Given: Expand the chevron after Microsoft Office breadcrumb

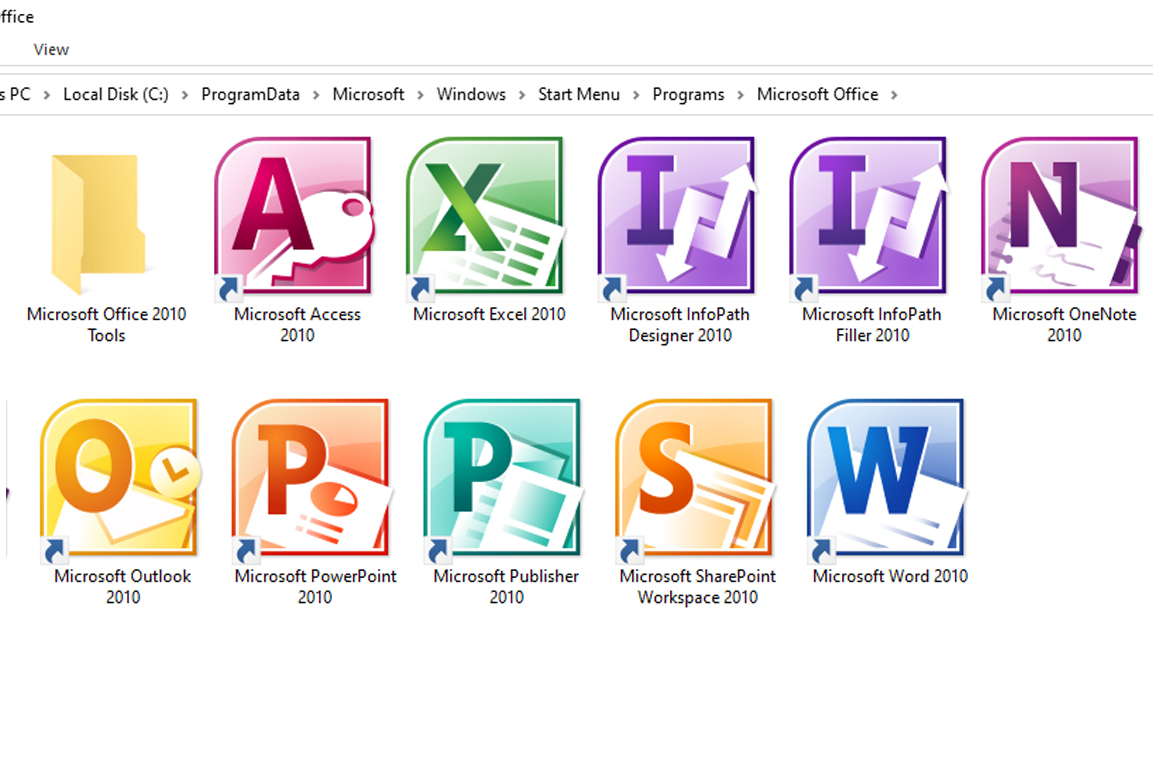Looking at the screenshot, I should [x=894, y=95].
